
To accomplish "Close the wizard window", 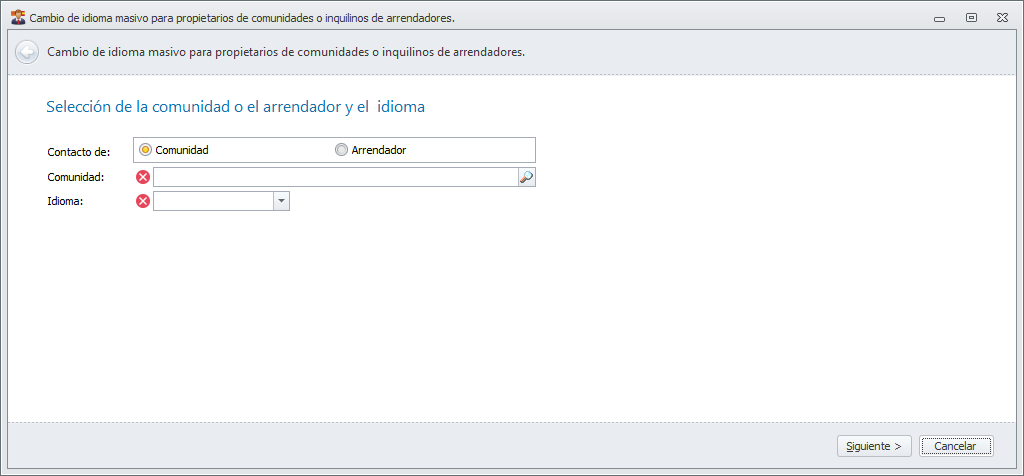I will point(1002,18).
